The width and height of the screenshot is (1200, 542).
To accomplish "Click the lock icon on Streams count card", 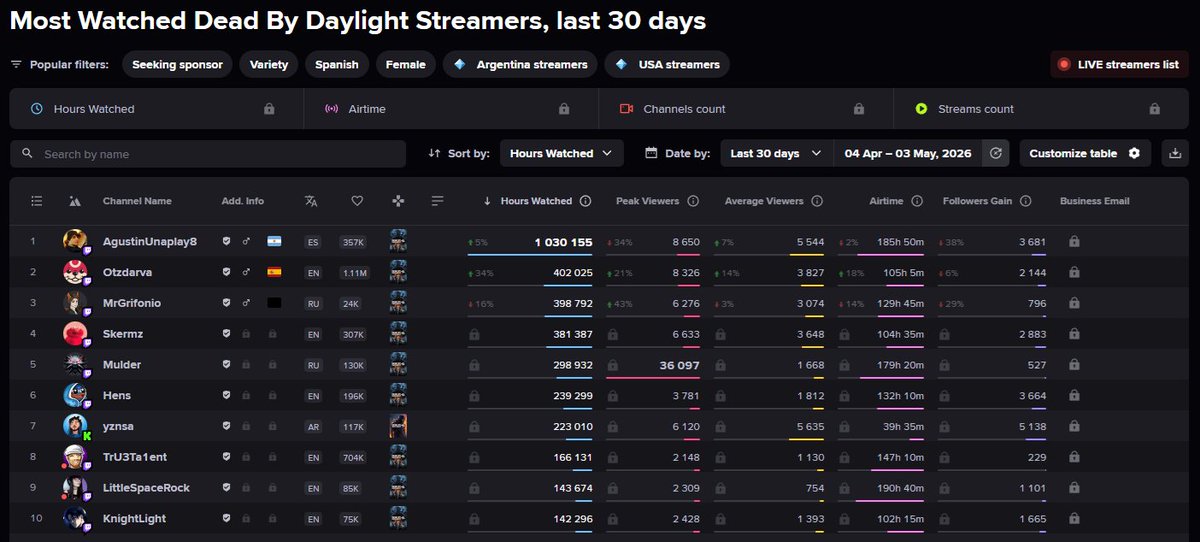I will (x=1155, y=109).
